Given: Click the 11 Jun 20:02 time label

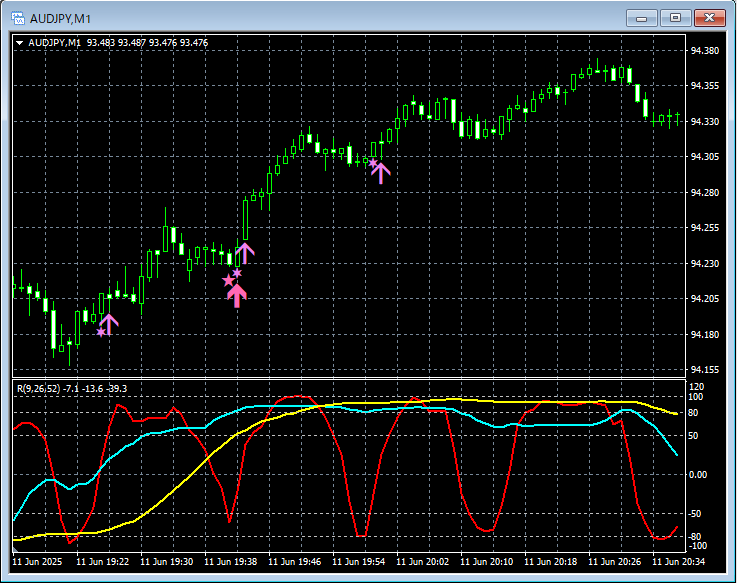Looking at the screenshot, I should (x=423, y=562).
